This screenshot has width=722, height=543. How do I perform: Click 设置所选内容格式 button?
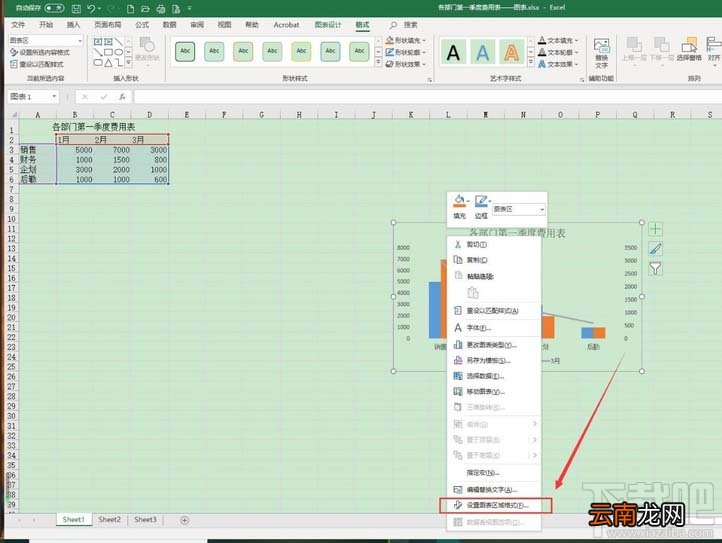pos(40,53)
